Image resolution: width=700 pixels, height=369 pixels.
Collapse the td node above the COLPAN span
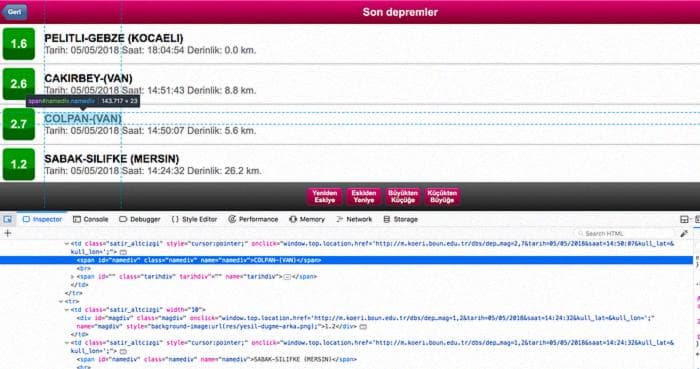(67, 244)
